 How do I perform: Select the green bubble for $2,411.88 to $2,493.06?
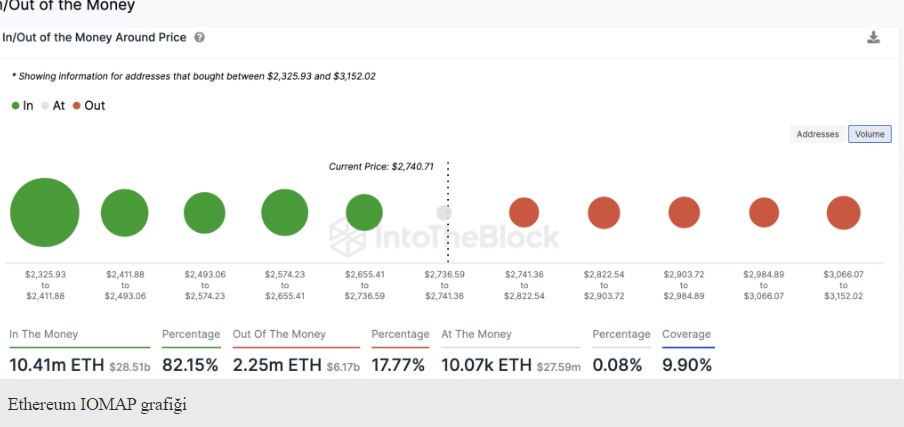pyautogui.click(x=125, y=213)
